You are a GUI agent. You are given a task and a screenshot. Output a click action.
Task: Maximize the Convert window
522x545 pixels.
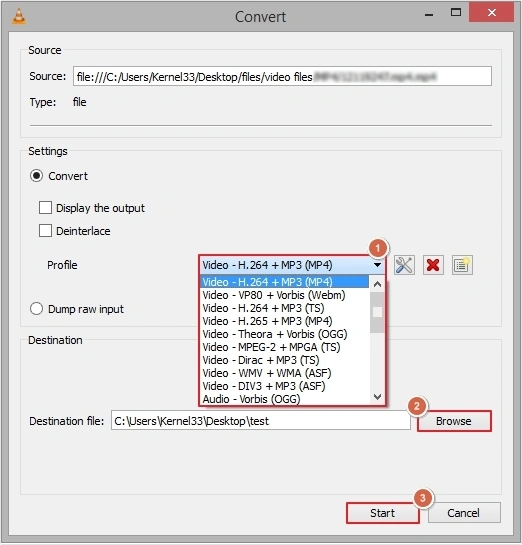click(456, 13)
